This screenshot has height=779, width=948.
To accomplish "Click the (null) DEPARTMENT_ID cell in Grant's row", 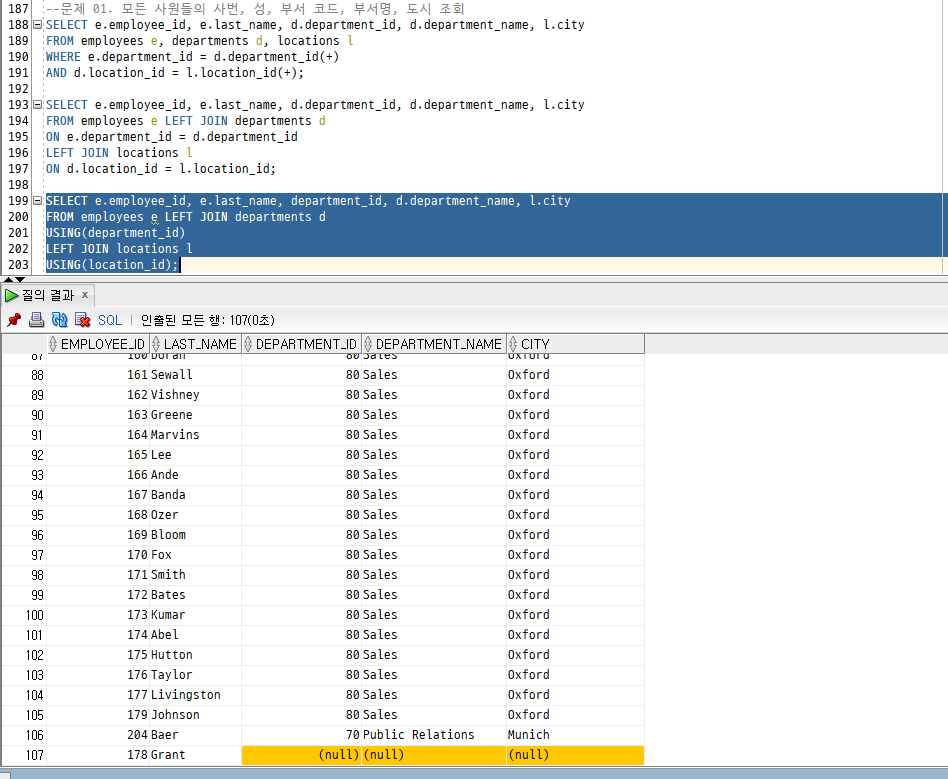I will (x=302, y=754).
